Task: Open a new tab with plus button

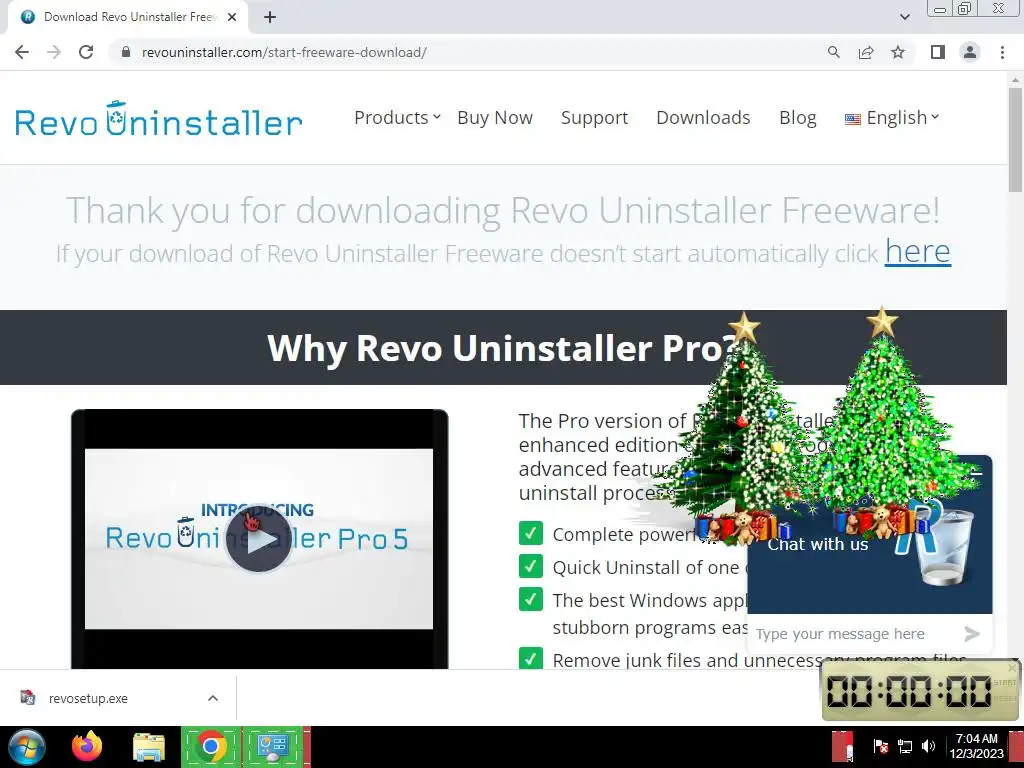Action: pyautogui.click(x=270, y=17)
